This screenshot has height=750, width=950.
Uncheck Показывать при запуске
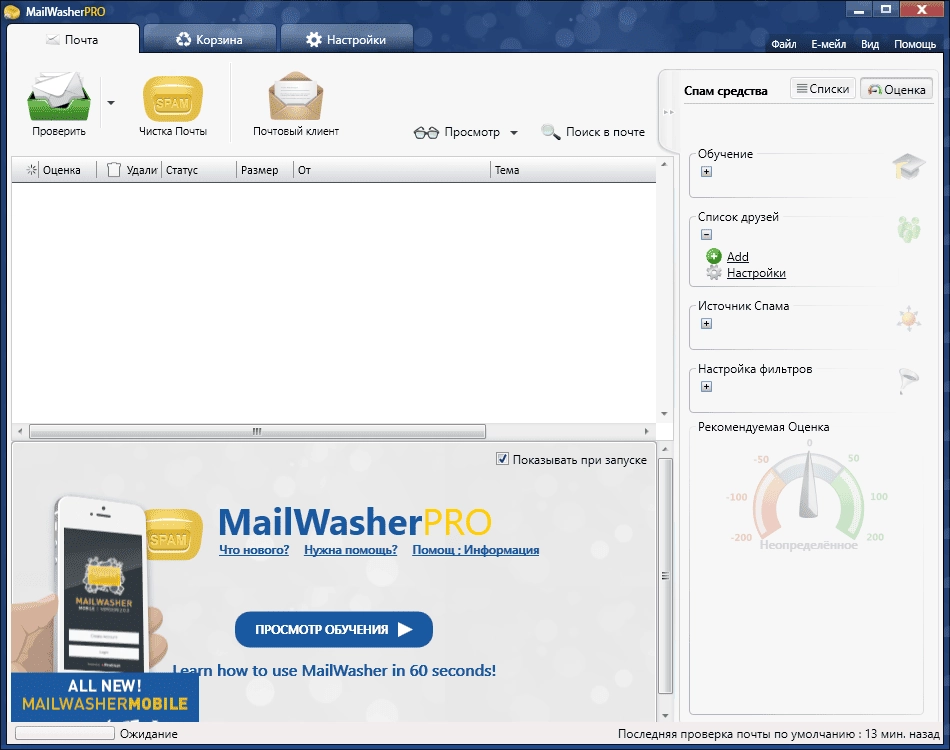coord(502,459)
